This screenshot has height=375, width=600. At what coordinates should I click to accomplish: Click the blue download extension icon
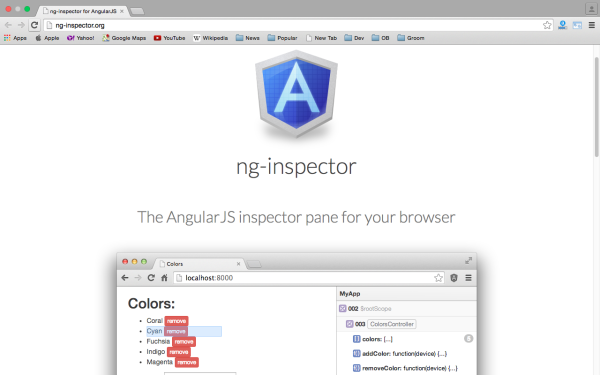pos(562,25)
